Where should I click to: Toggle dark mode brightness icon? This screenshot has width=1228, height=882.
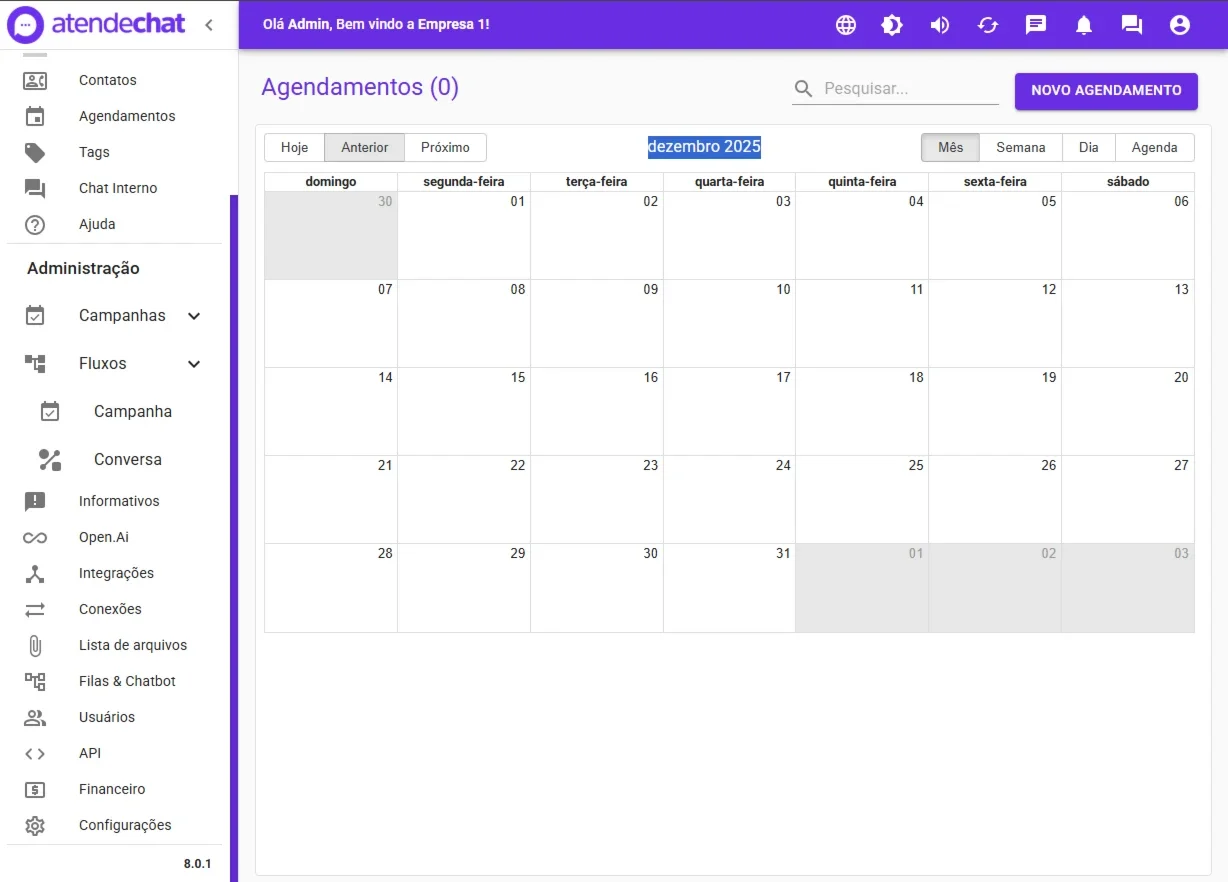point(892,25)
